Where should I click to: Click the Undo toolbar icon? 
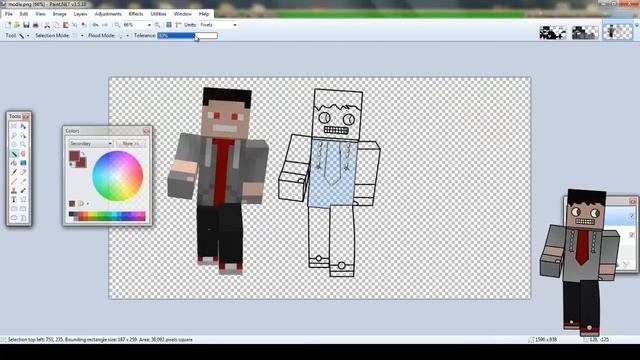tap(96, 25)
